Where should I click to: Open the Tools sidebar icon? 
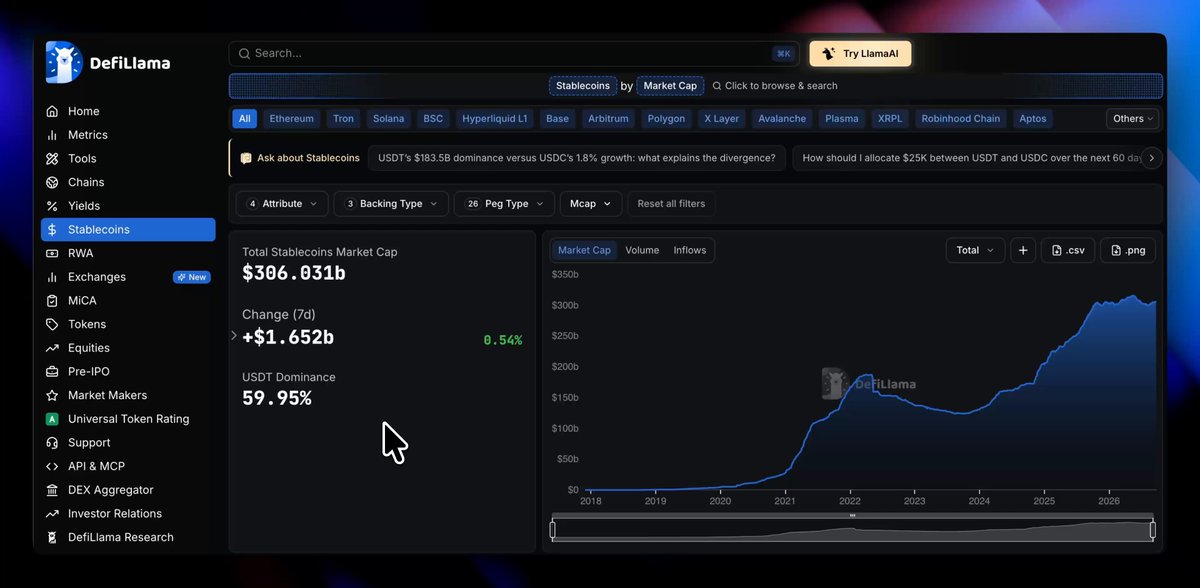pyautogui.click(x=52, y=159)
